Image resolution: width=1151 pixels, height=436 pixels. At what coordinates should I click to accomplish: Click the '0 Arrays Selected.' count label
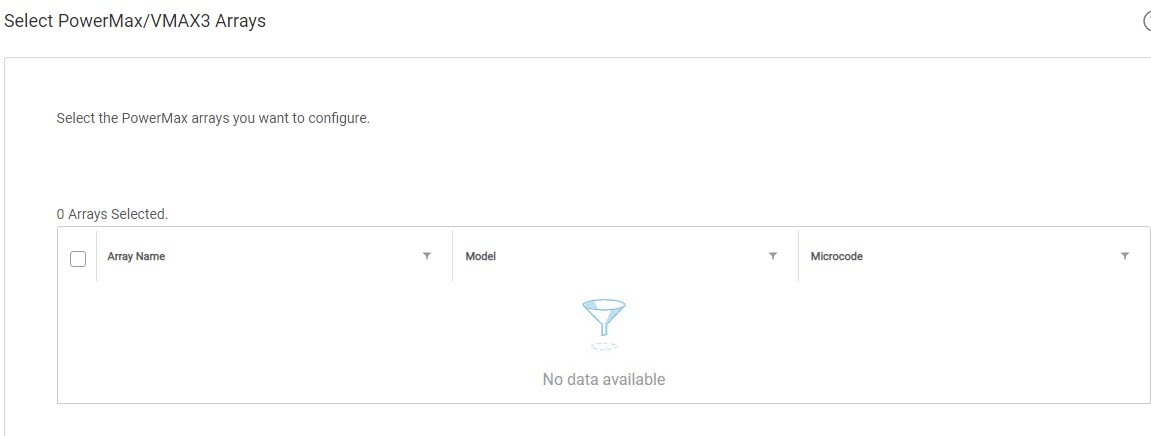112,214
